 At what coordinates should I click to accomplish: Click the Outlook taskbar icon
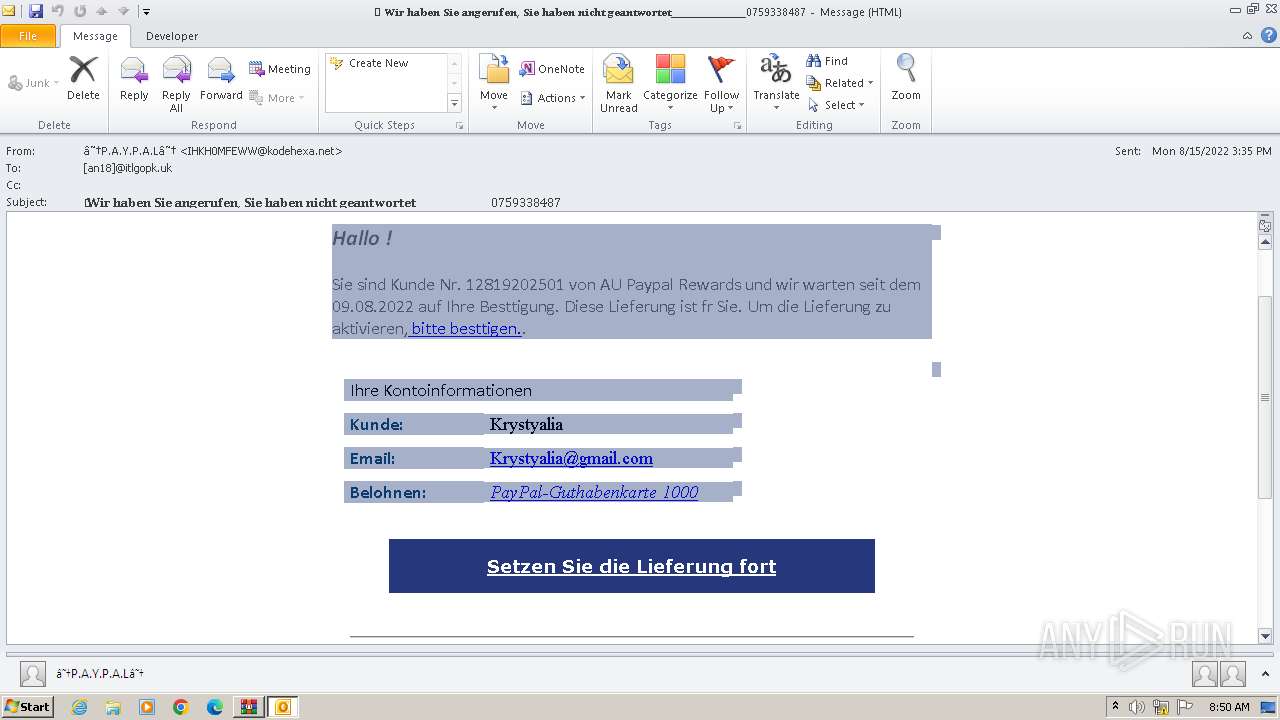click(x=283, y=707)
